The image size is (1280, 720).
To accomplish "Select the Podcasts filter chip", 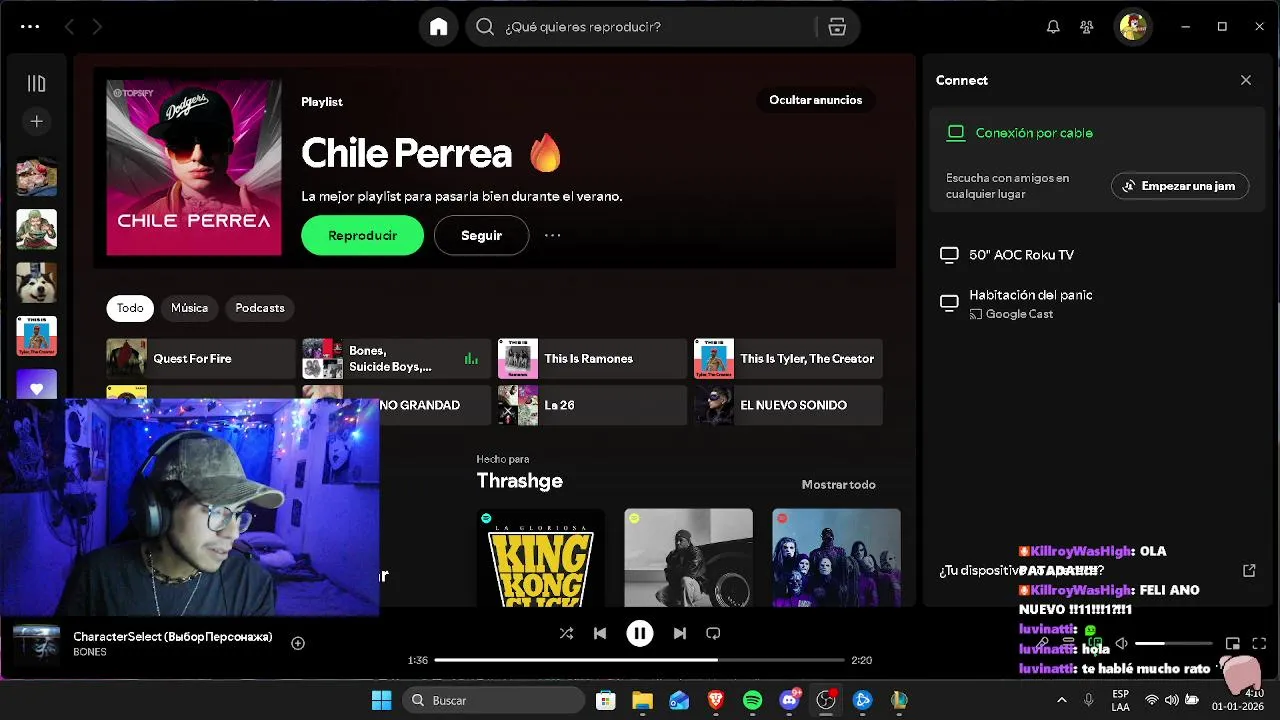I will point(260,308).
